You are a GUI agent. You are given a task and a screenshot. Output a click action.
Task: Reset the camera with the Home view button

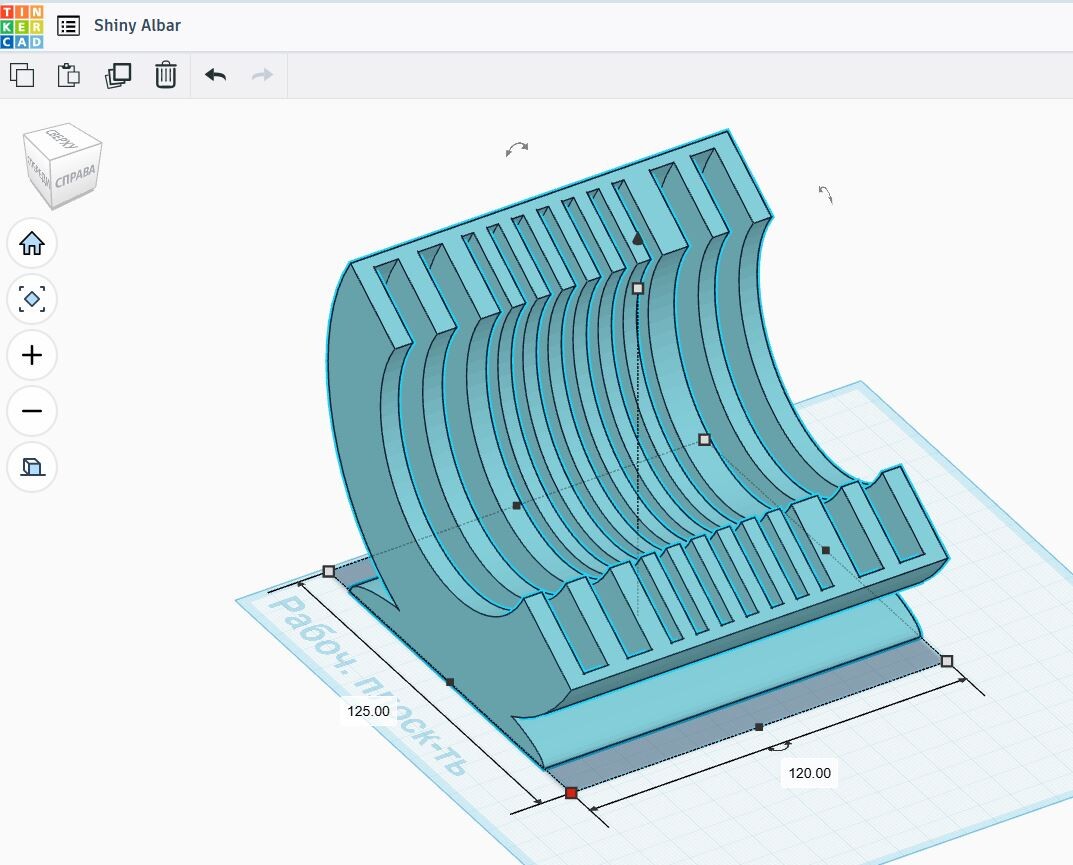[x=32, y=243]
